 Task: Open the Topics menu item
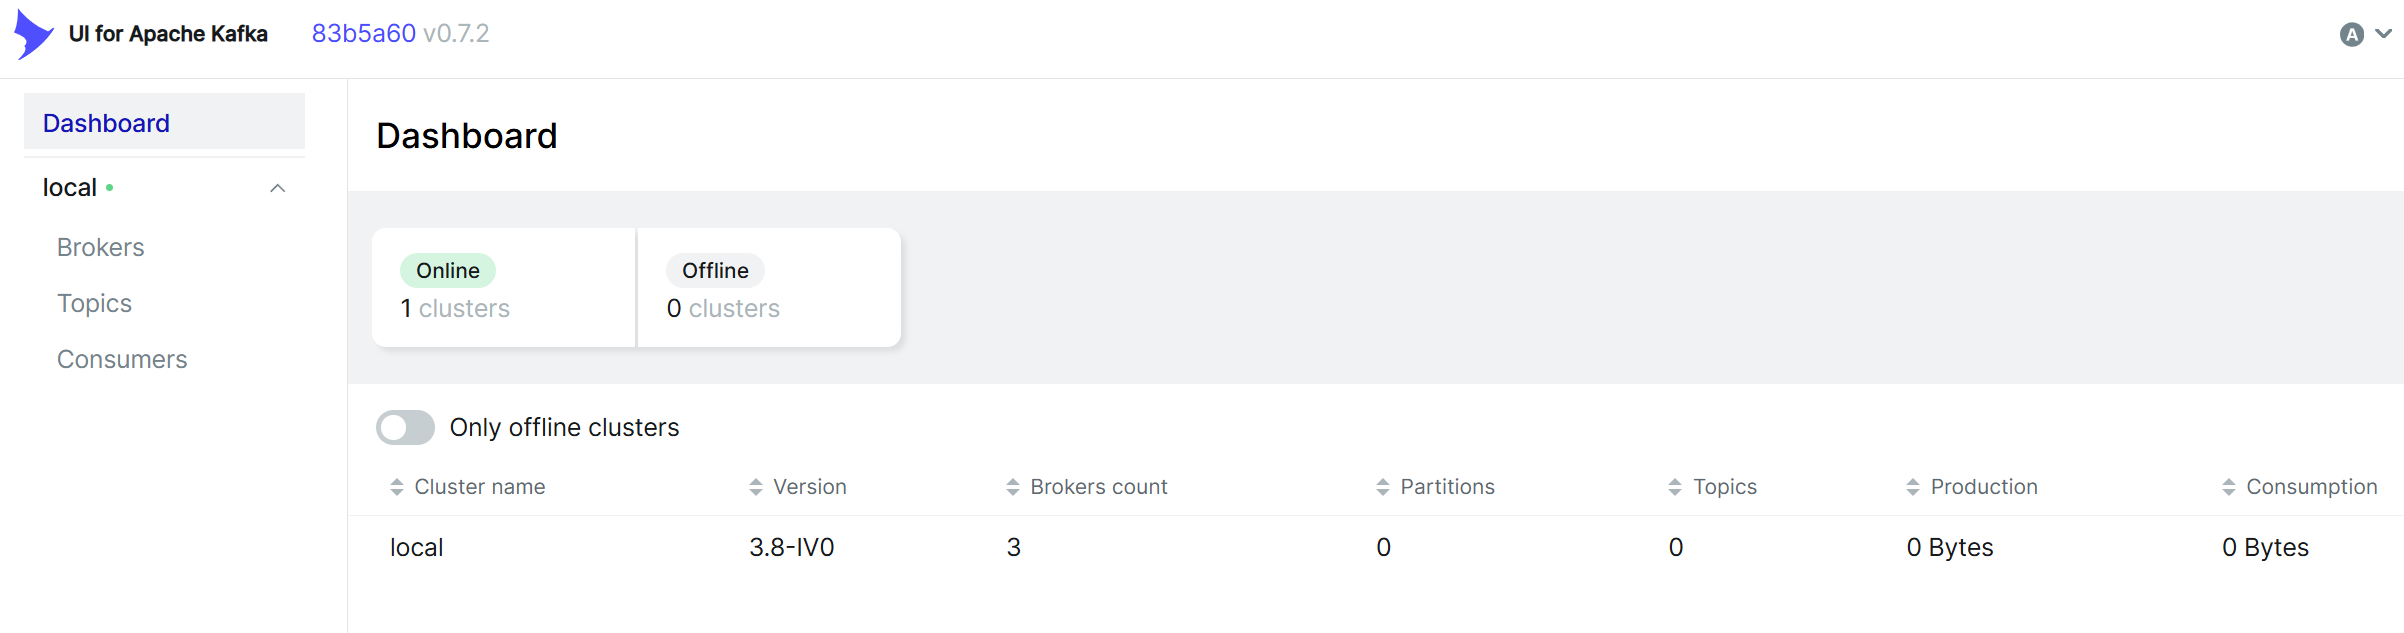pos(95,303)
